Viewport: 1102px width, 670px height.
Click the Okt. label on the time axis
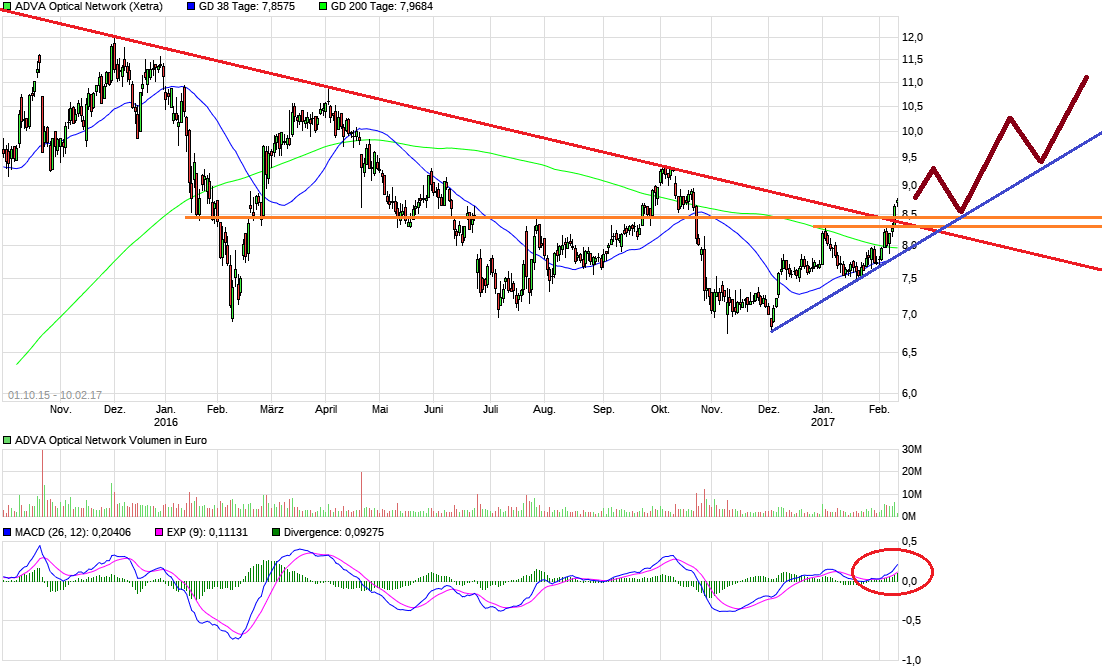click(659, 410)
